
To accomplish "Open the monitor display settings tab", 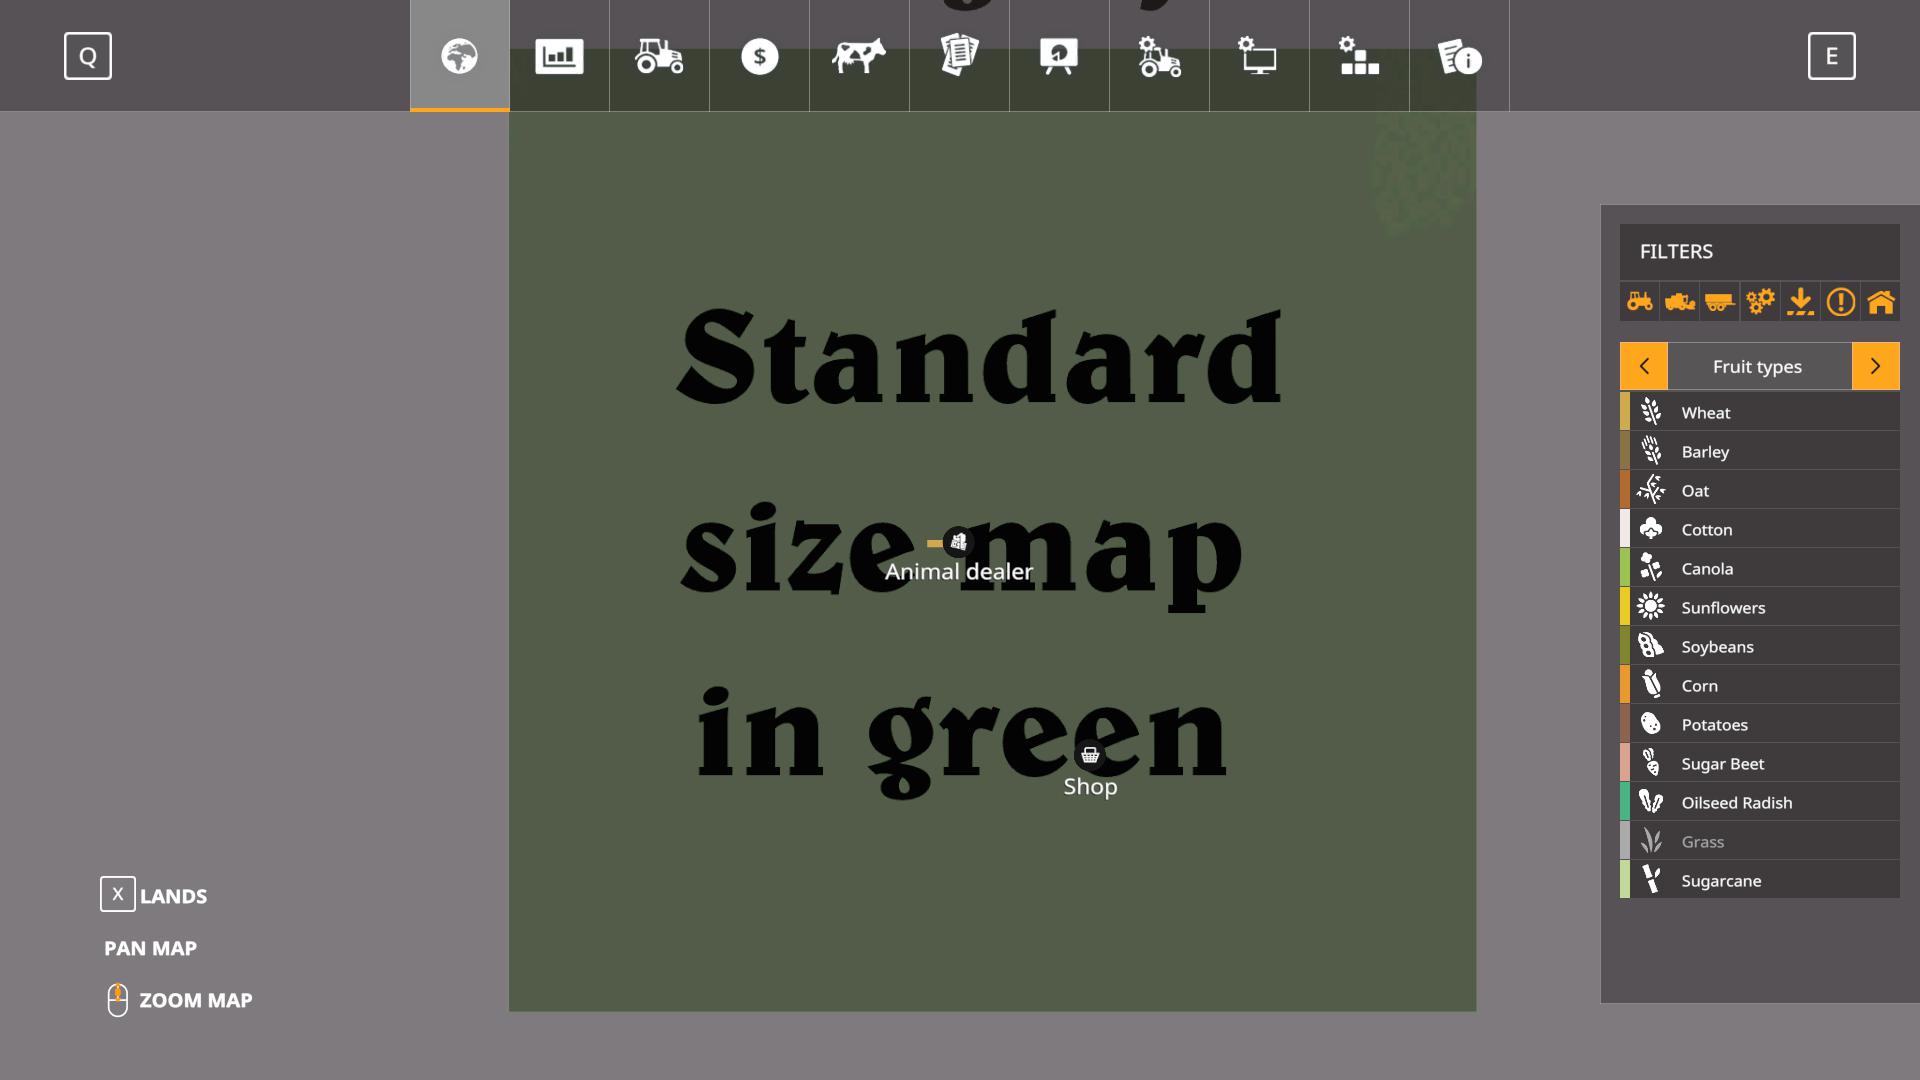I will (1260, 56).
